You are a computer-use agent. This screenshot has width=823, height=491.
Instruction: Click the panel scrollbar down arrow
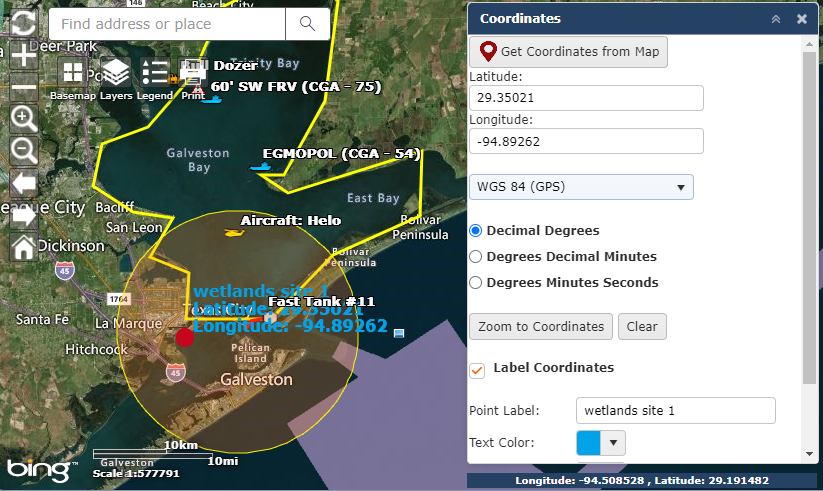[809, 454]
